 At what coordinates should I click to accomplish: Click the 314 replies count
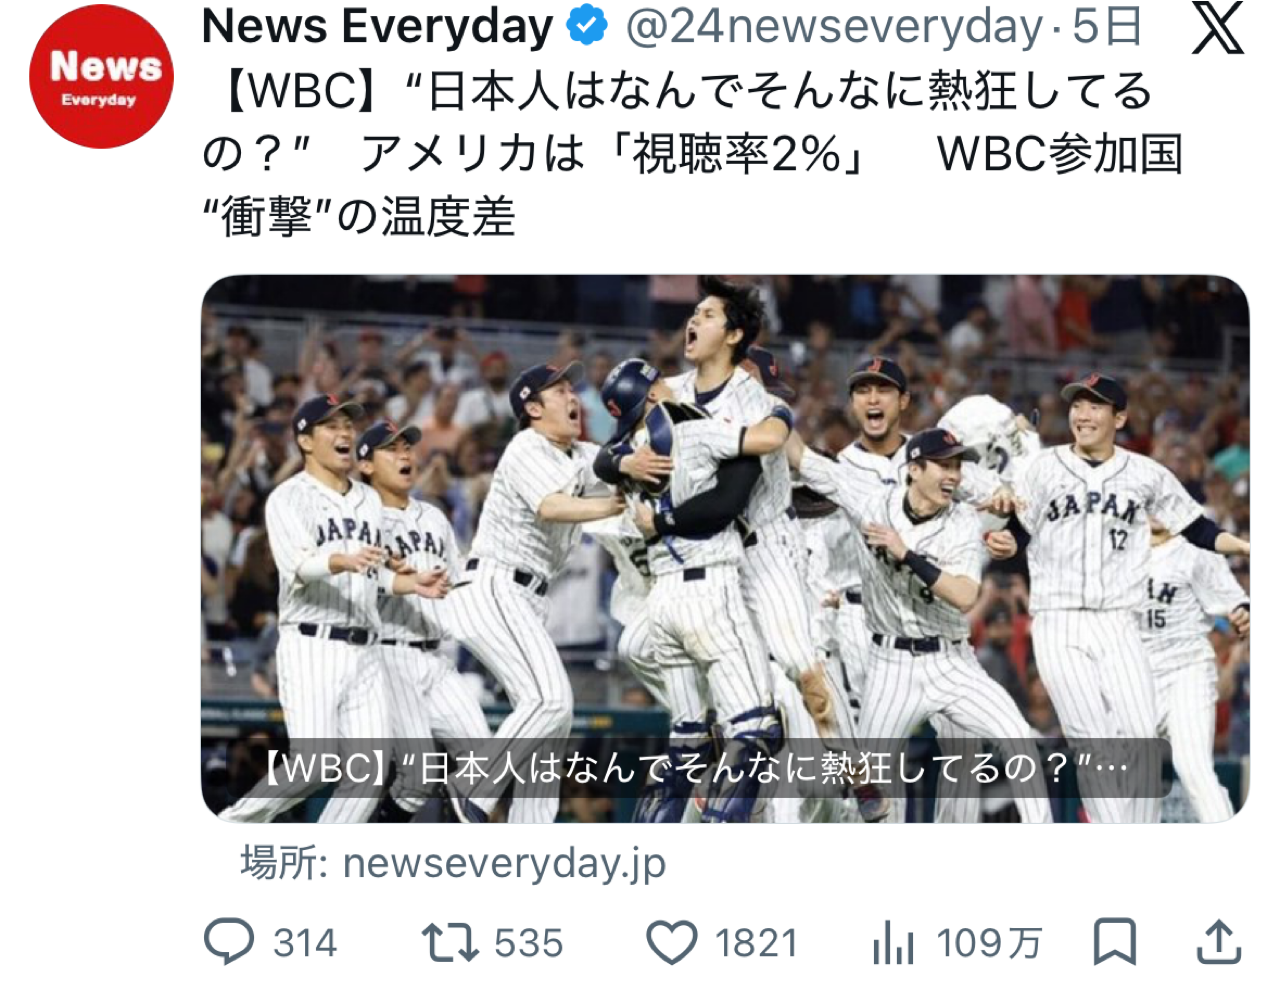click(305, 943)
